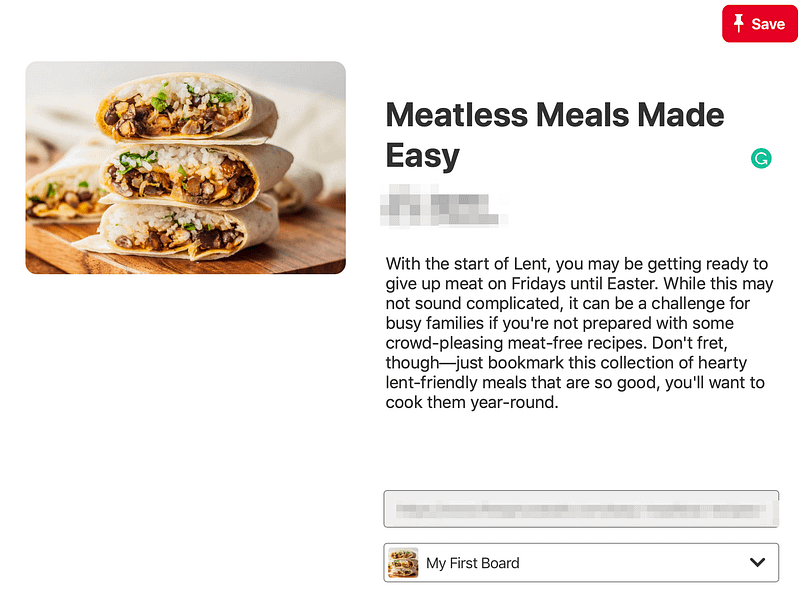Viewport: 800px width, 589px height.
Task: Expand board list with chevron arrow
Action: pos(758,562)
